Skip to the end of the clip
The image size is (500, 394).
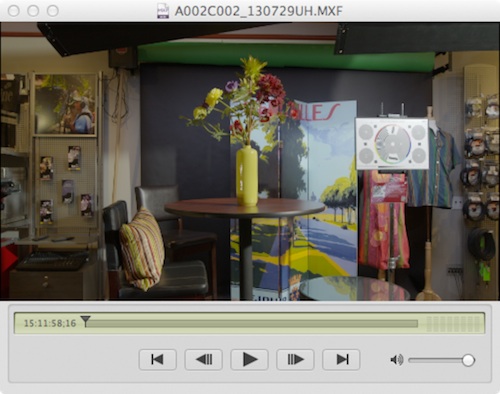(341, 360)
